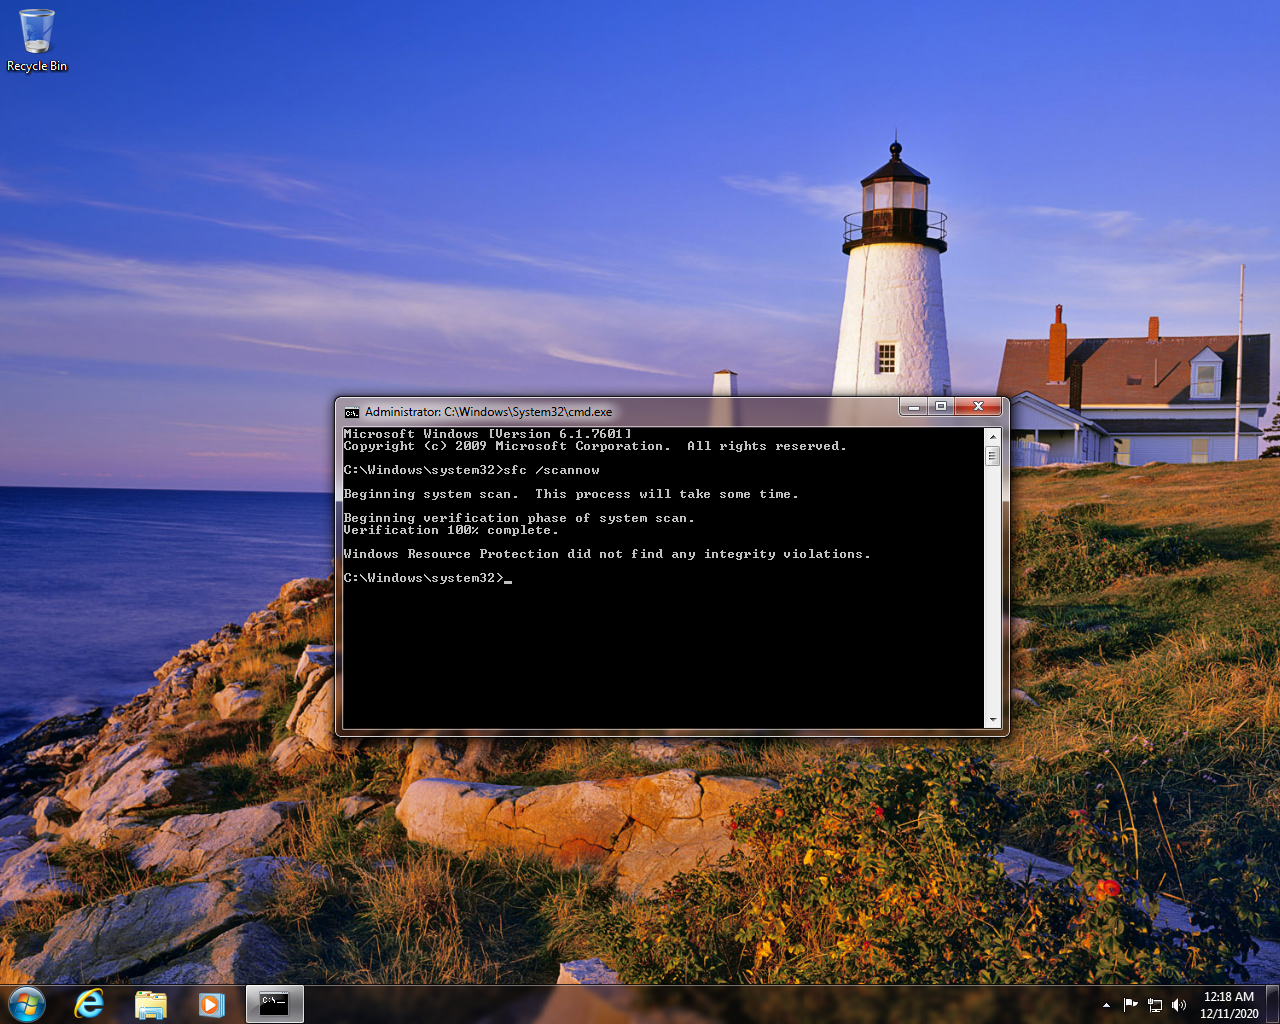1280x1024 pixels.
Task: Click the 'Verification 100% complete.' line
Action: click(x=451, y=530)
